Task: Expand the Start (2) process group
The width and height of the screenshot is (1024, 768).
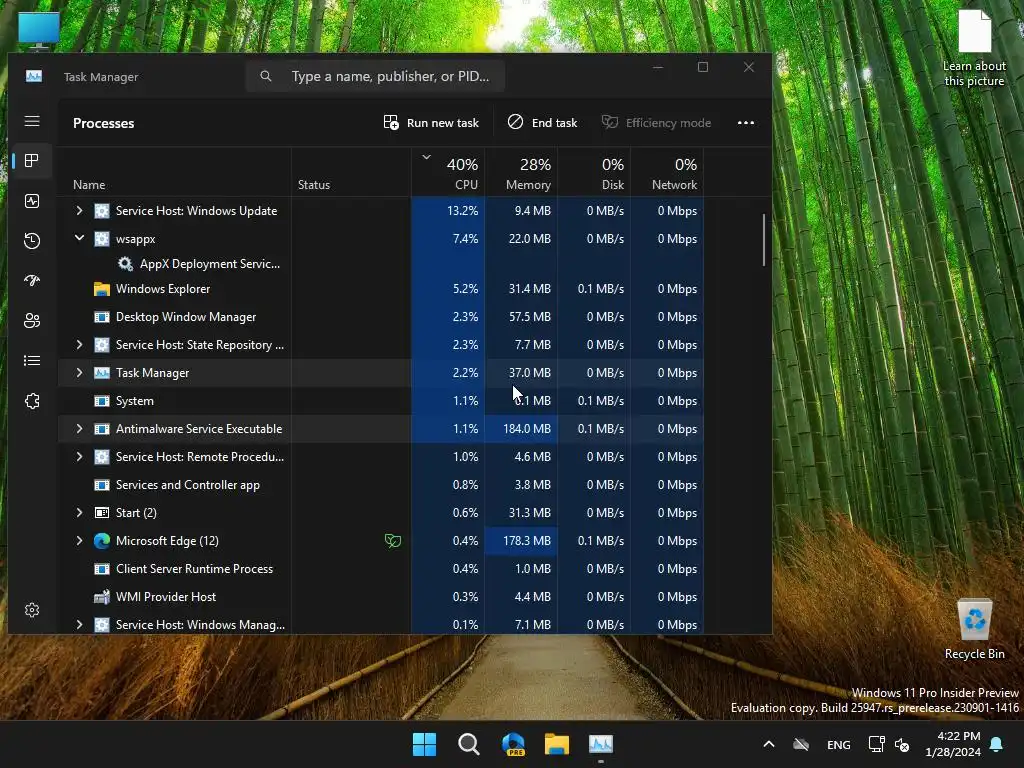Action: 79,513
